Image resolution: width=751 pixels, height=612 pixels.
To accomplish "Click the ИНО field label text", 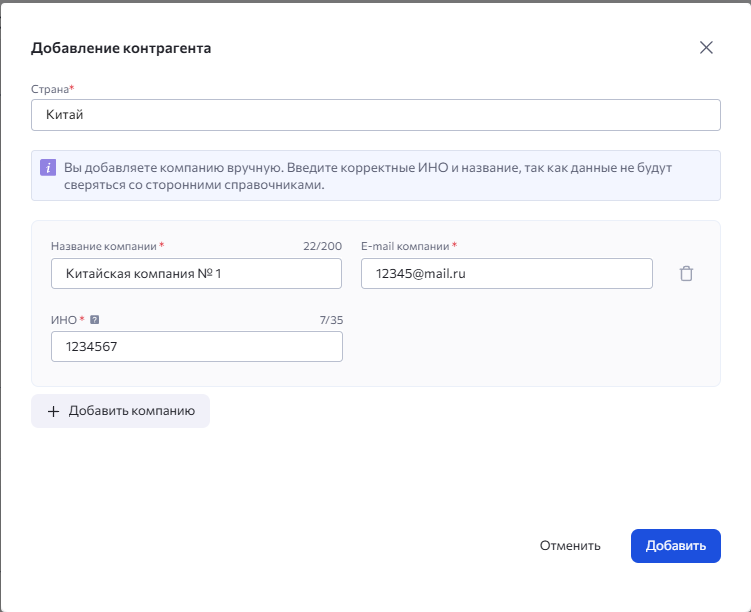I will [63, 320].
